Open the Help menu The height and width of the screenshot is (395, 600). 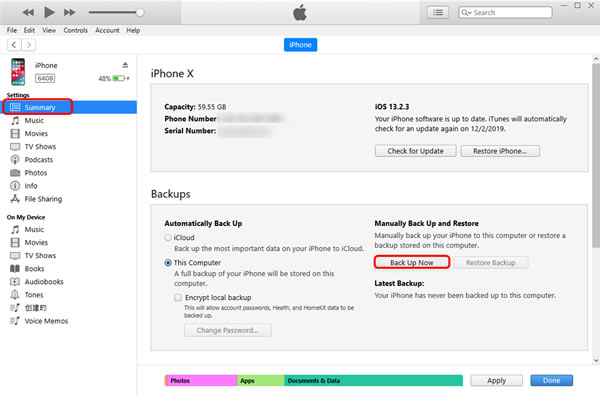pyautogui.click(x=133, y=30)
